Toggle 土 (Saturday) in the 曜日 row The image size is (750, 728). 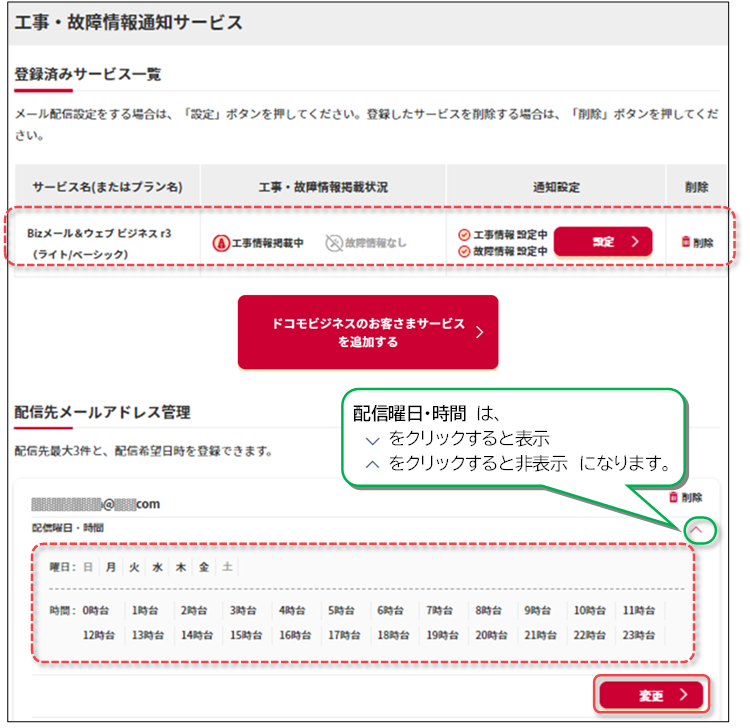pyautogui.click(x=227, y=567)
